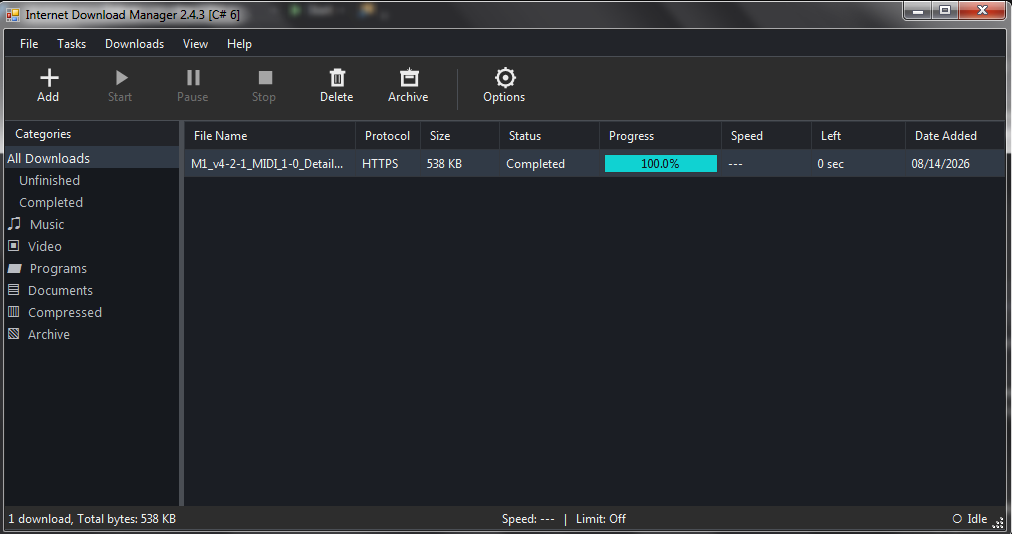
Task: Select the Documents category icon
Action: (x=13, y=289)
